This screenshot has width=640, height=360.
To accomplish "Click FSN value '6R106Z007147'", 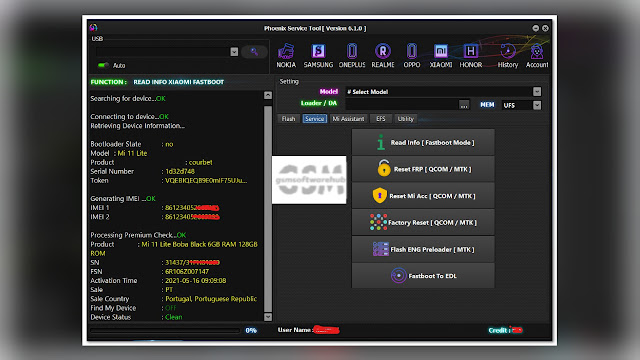I will point(187,271).
